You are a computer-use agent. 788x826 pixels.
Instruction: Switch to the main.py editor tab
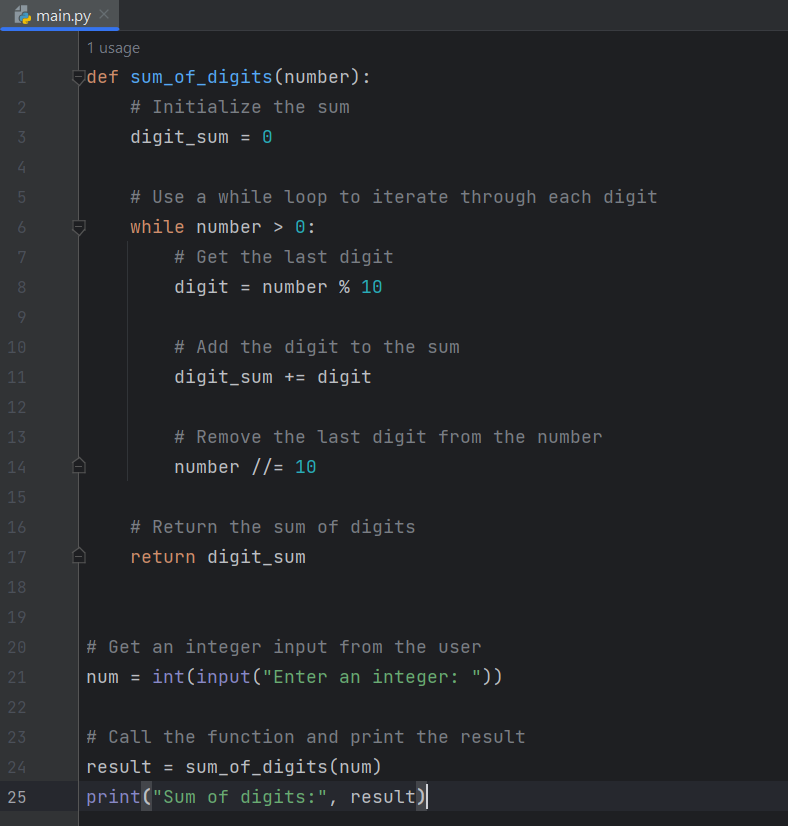pyautogui.click(x=62, y=15)
